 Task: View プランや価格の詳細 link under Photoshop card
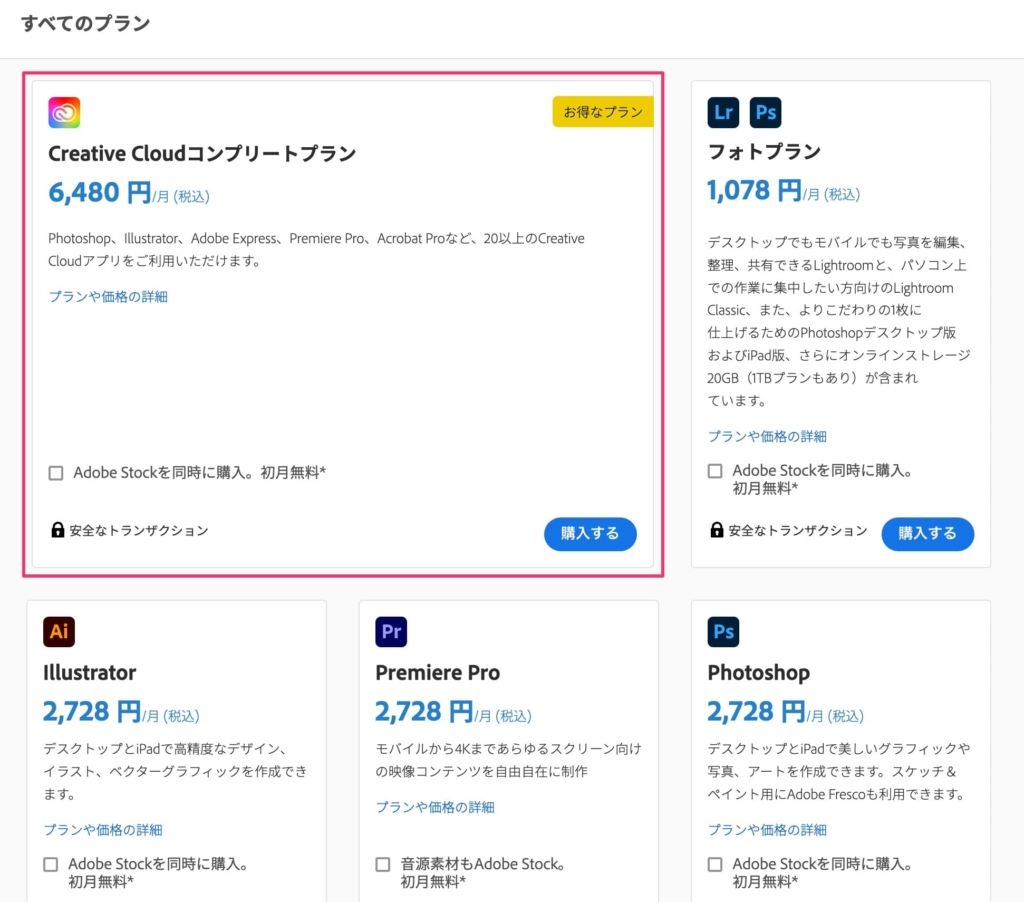pos(767,830)
